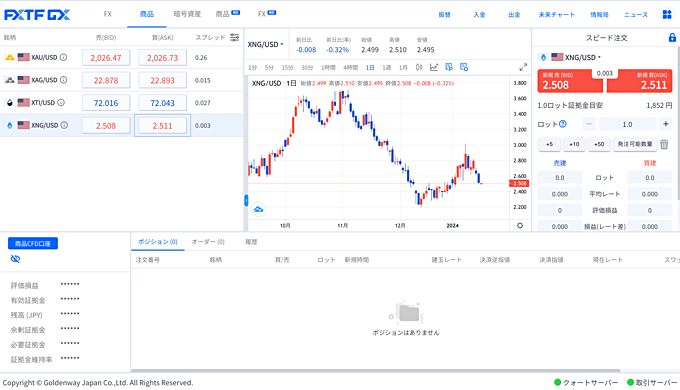The width and height of the screenshot is (680, 390).
Task: Click horizontal scrollbar under positions table
Action: coord(375,370)
